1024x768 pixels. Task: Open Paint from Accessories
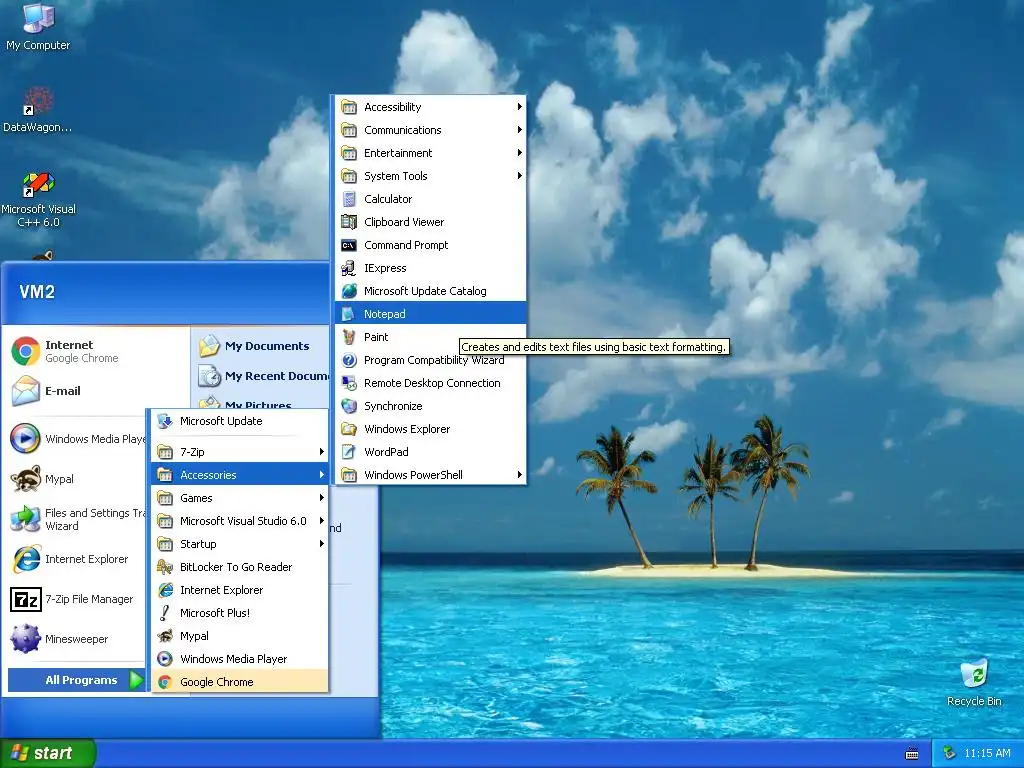tap(430, 337)
